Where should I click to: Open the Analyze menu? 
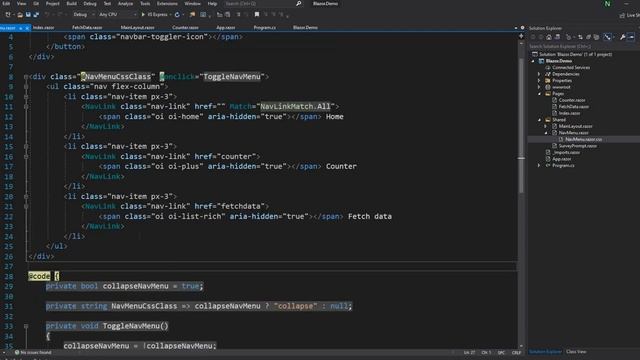[x=125, y=4]
